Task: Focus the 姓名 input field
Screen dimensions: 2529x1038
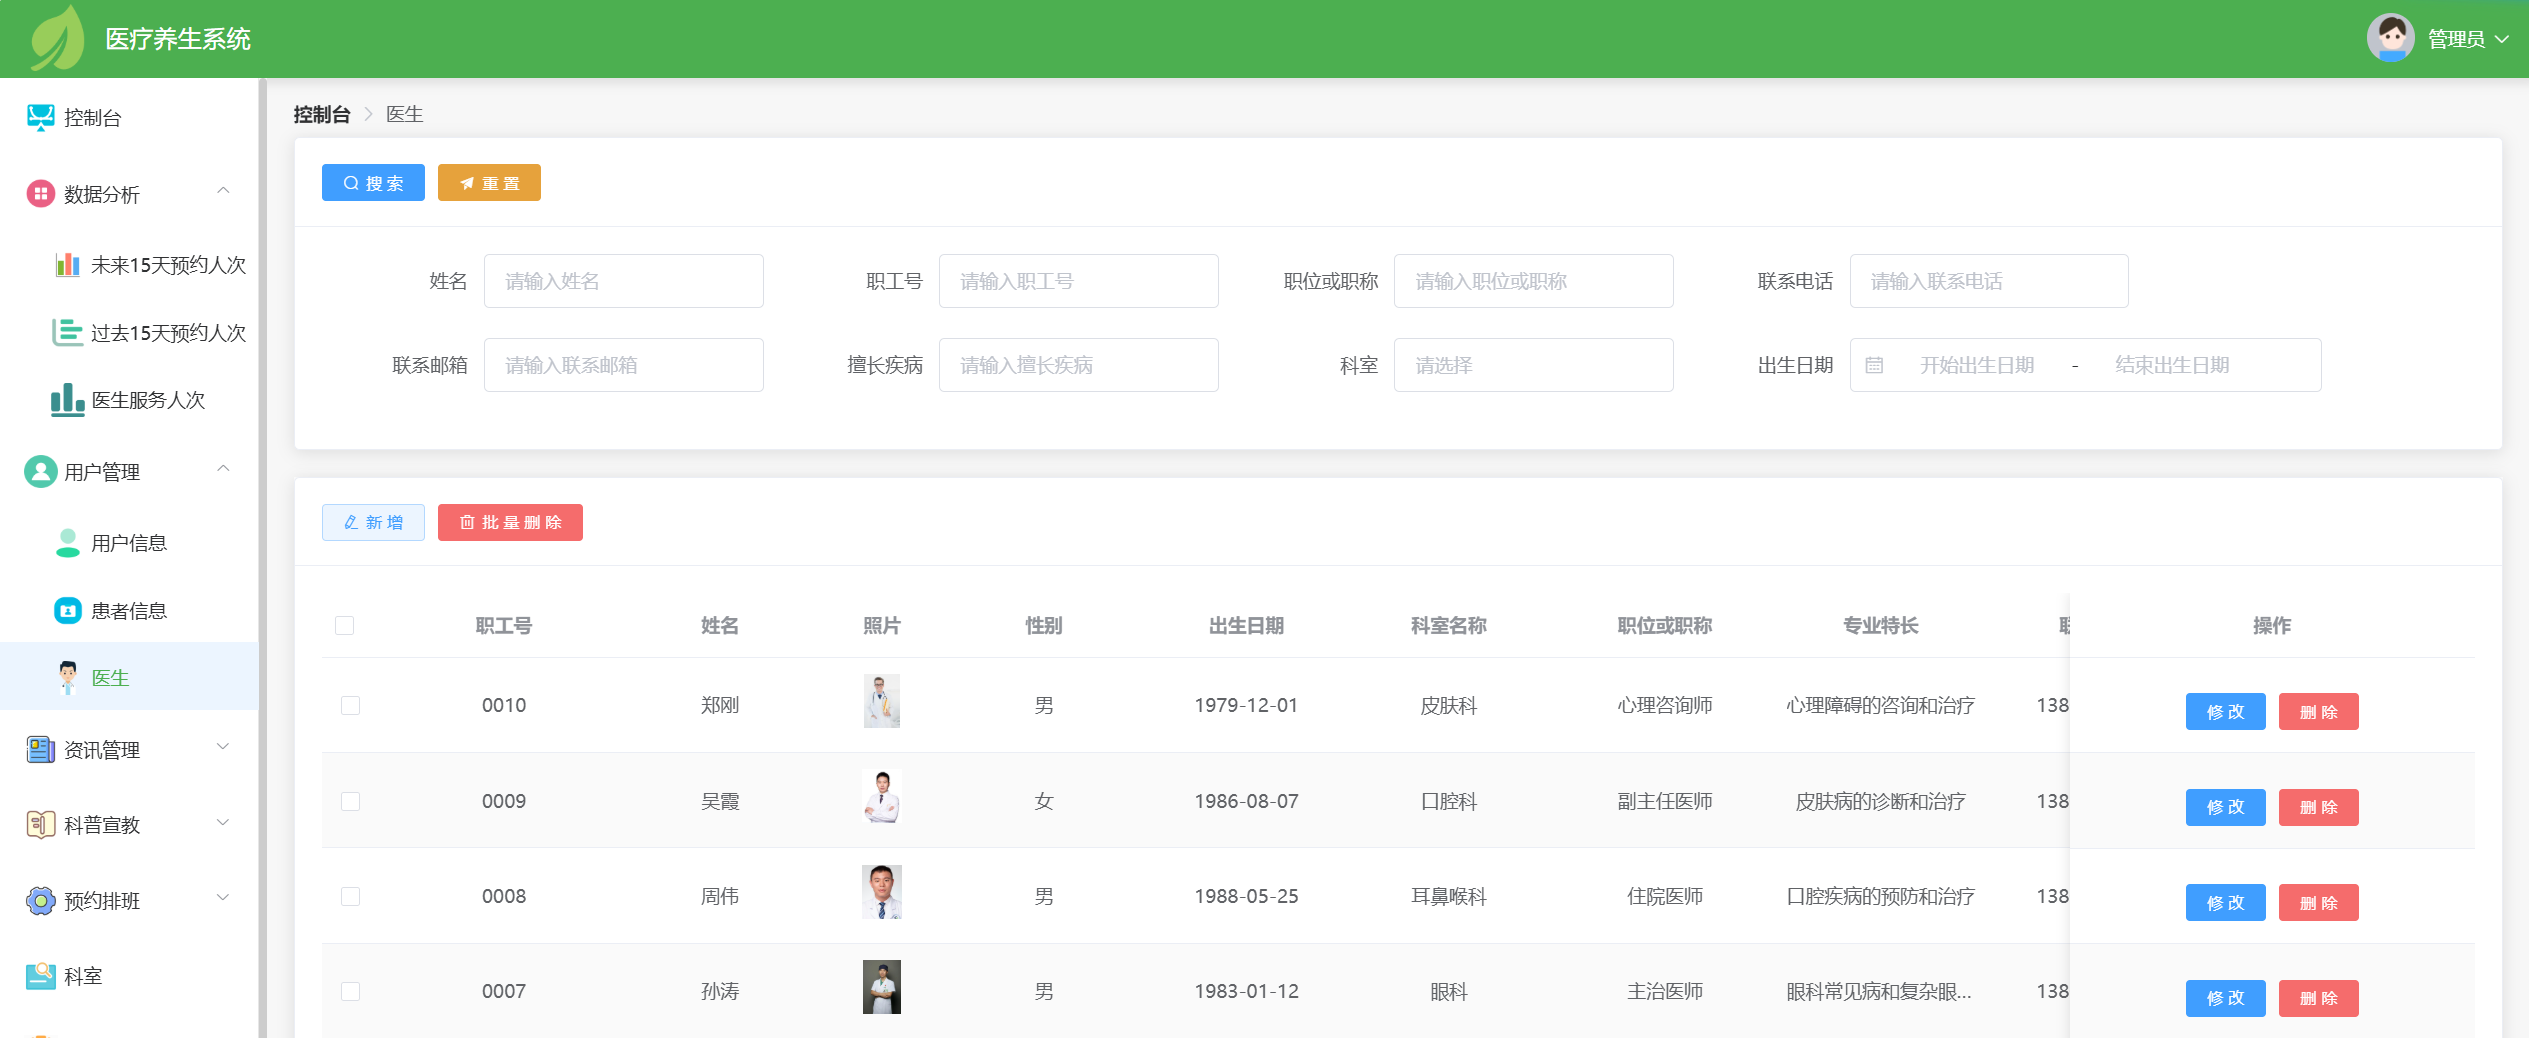Action: (623, 281)
